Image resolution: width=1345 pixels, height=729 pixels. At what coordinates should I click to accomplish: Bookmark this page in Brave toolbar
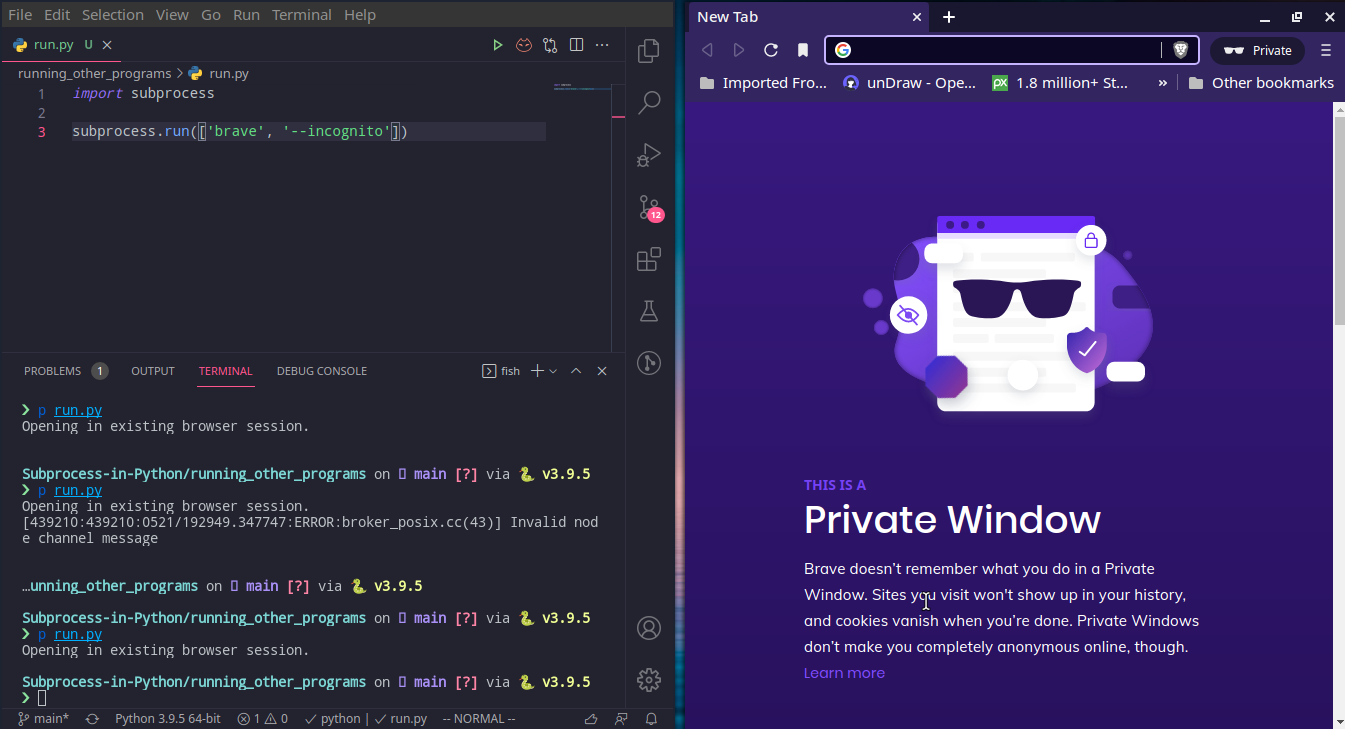tap(802, 50)
